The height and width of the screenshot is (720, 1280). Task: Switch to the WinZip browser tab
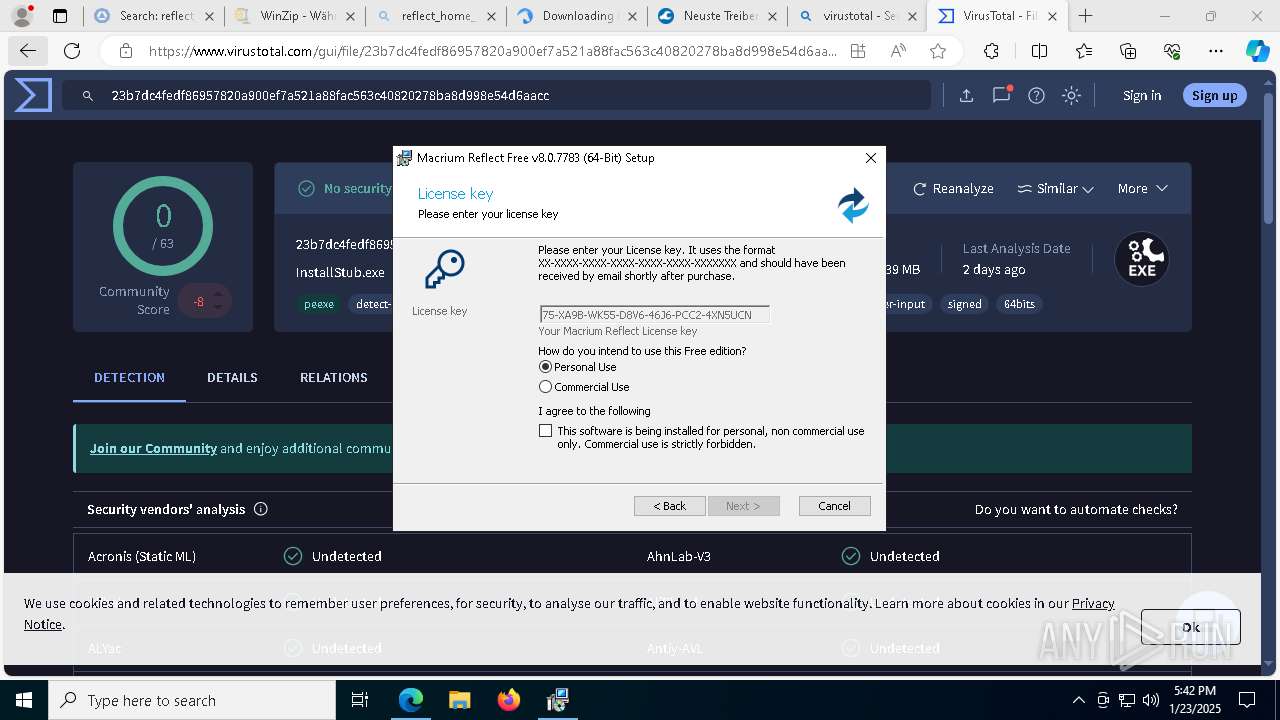coord(293,16)
